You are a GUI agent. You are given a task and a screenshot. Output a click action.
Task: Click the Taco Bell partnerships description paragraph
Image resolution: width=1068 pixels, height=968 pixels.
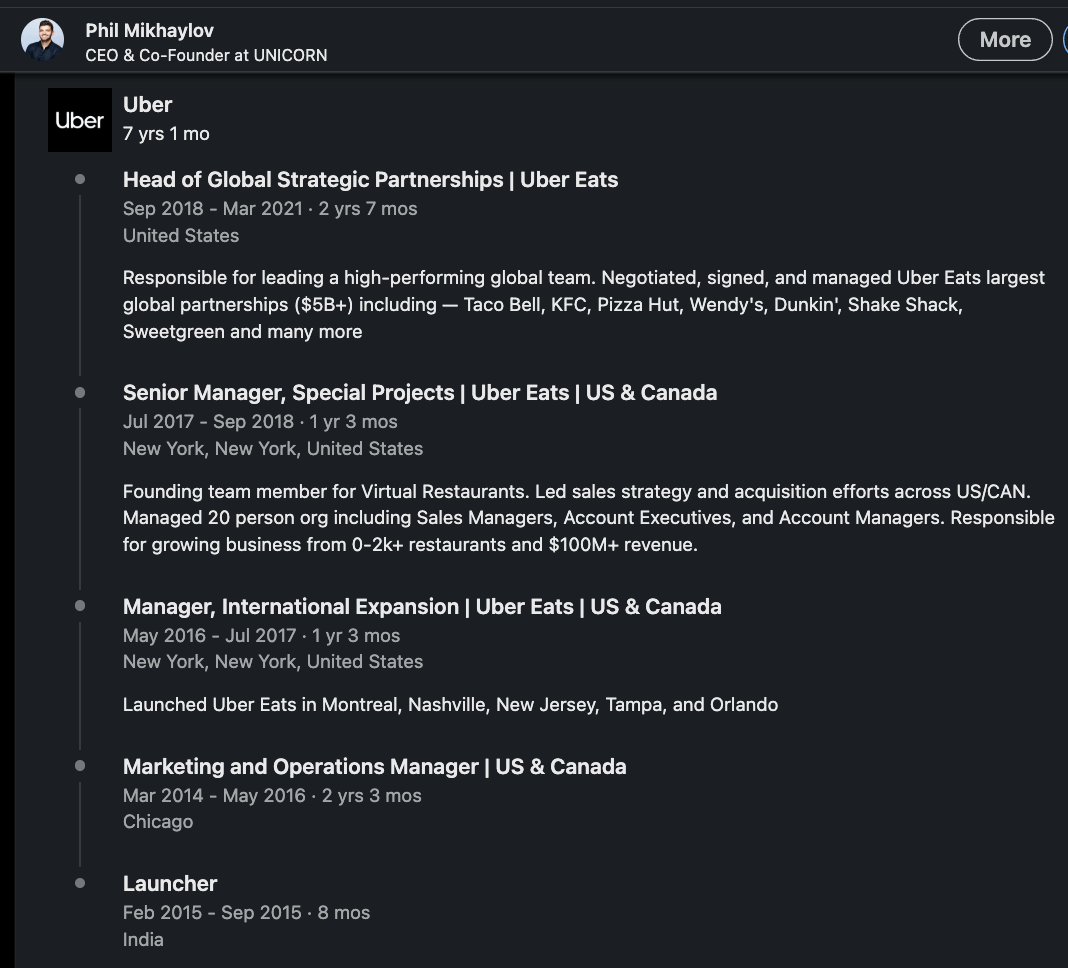[x=583, y=304]
